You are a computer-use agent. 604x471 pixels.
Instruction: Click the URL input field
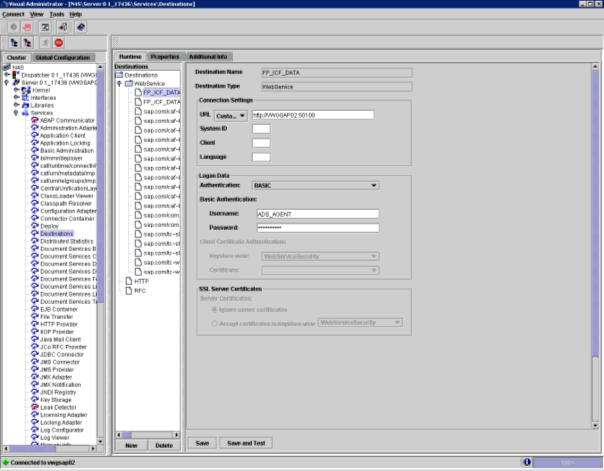point(313,115)
